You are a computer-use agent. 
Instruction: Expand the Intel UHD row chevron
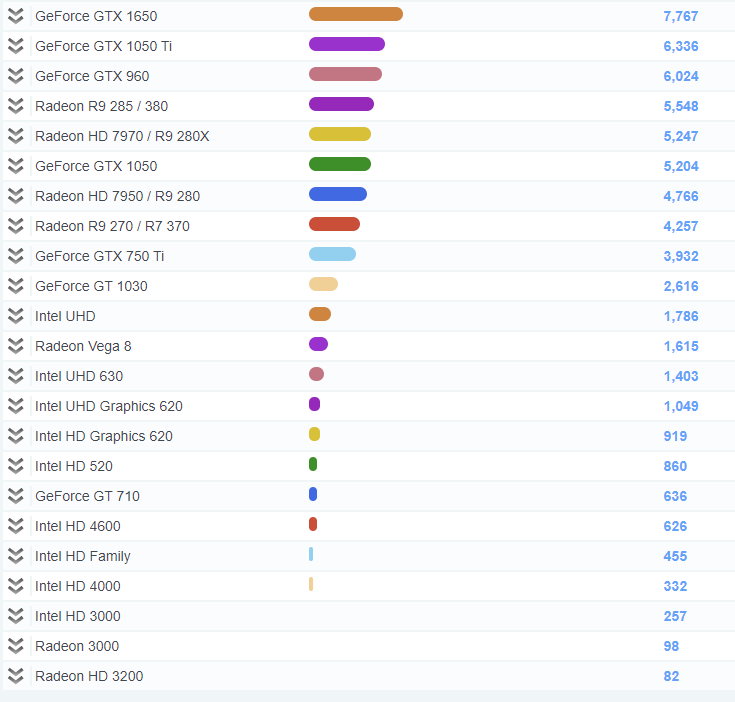(x=15, y=316)
